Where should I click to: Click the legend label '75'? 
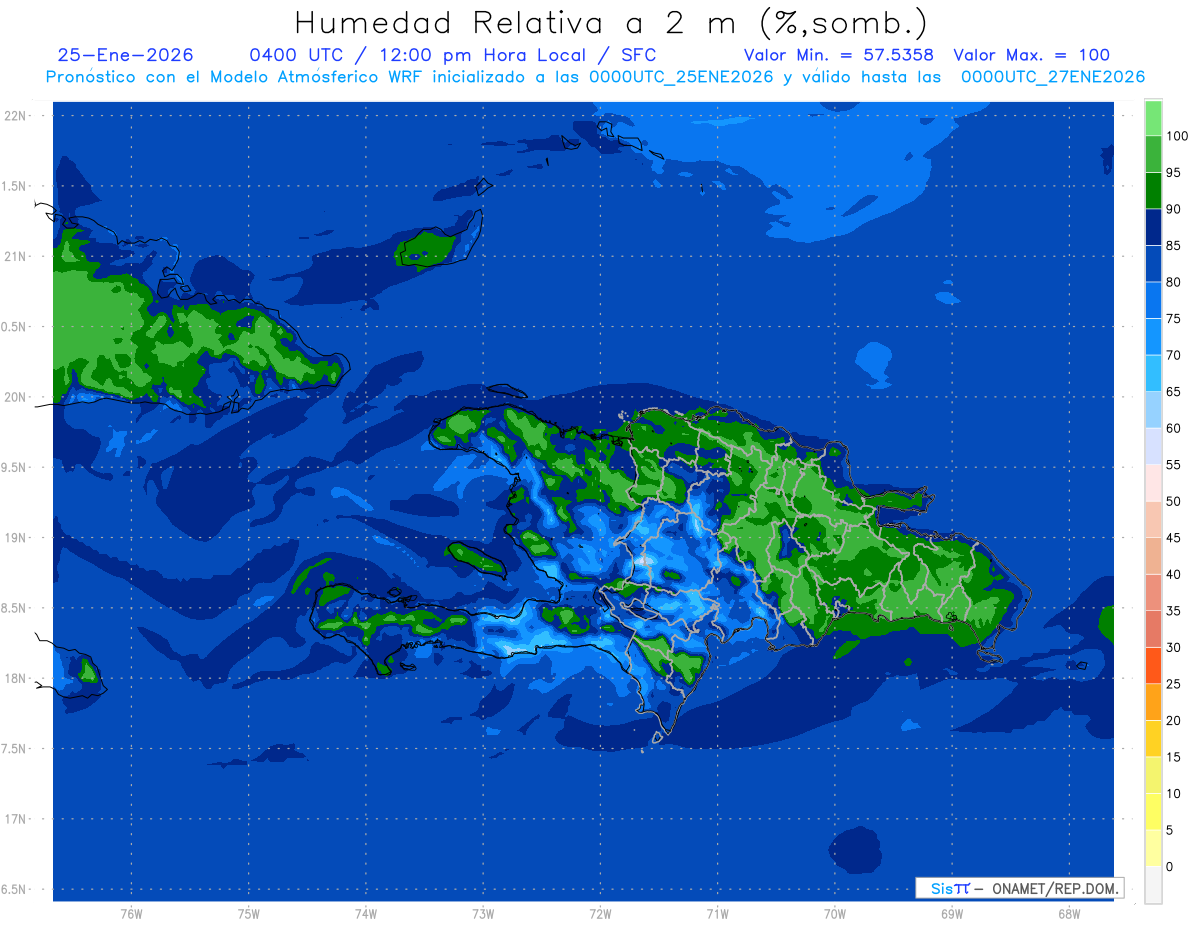point(1173,319)
